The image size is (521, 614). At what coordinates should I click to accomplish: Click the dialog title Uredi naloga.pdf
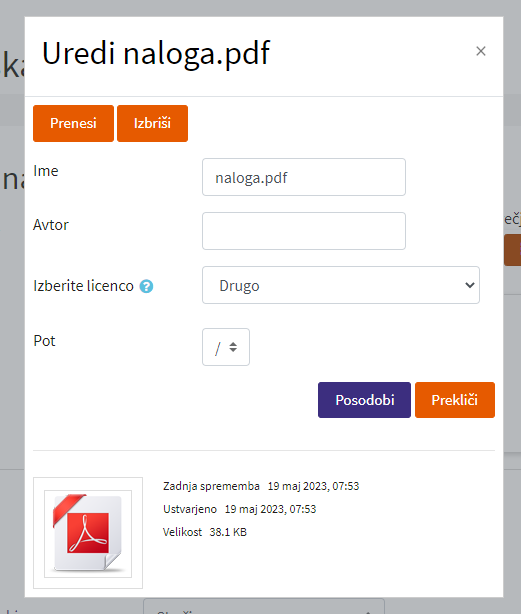pyautogui.click(x=156, y=53)
